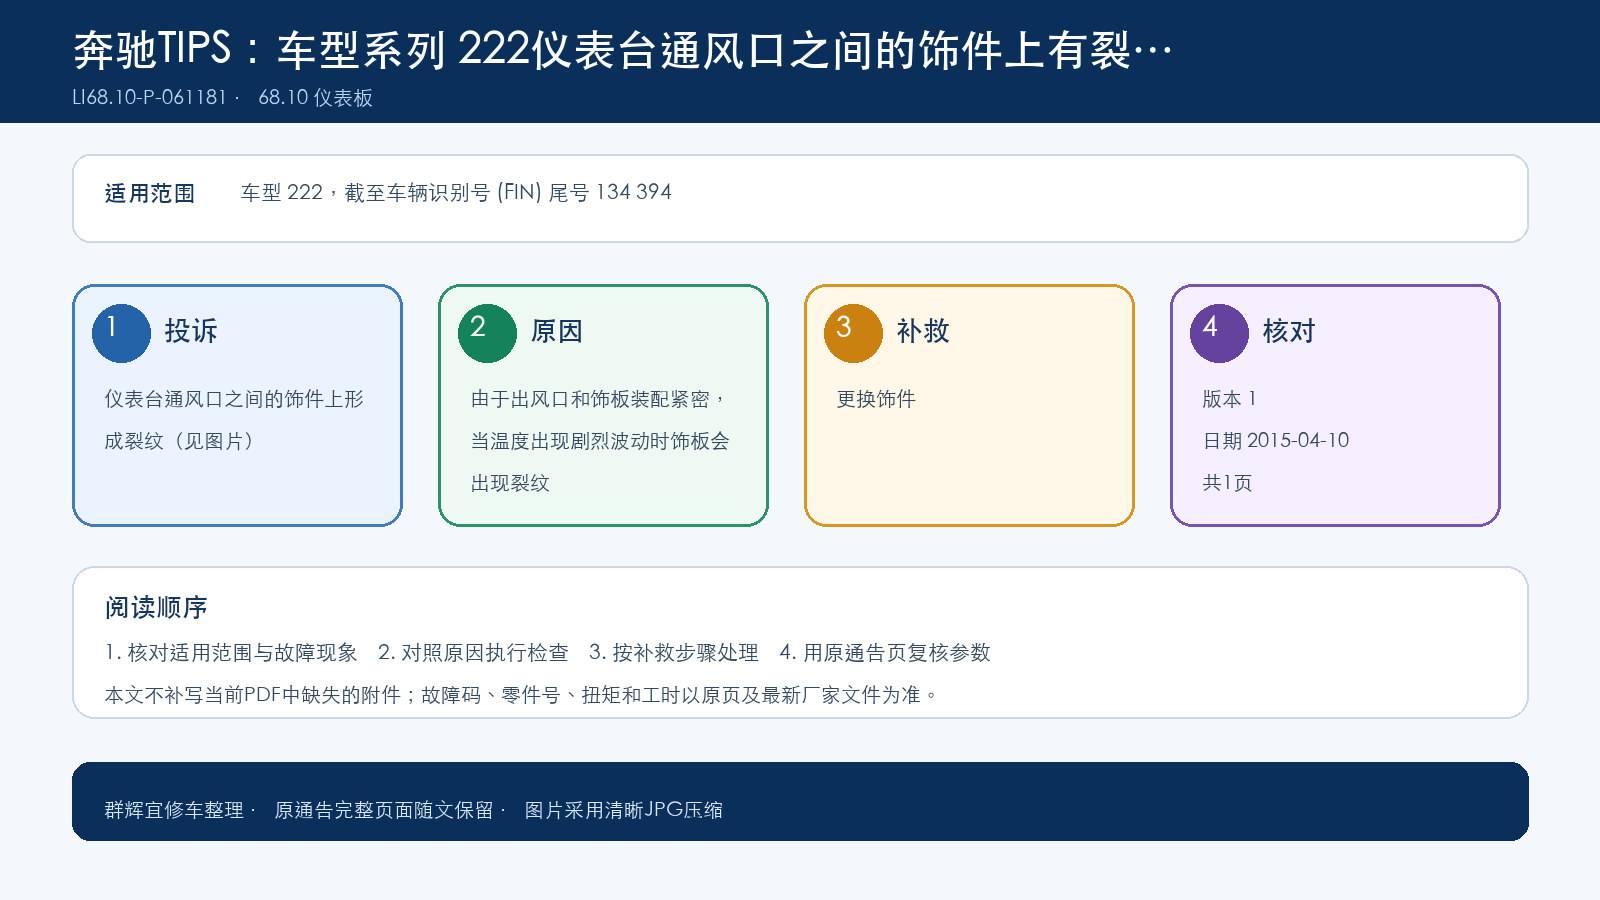Click the document number LI68.10-P-061181
Image resolution: width=1600 pixels, height=900 pixels.
point(150,97)
